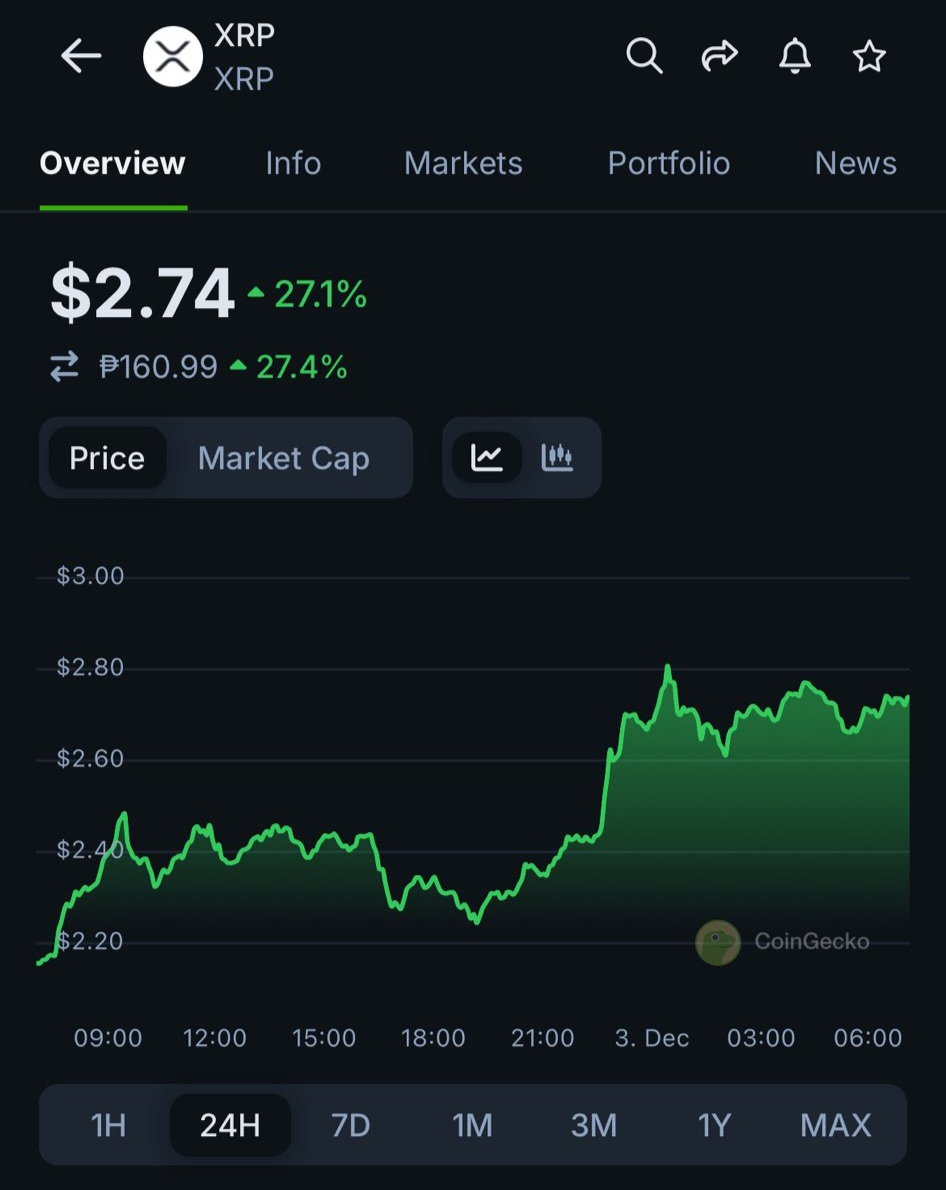Show the MAX time range

click(836, 1126)
